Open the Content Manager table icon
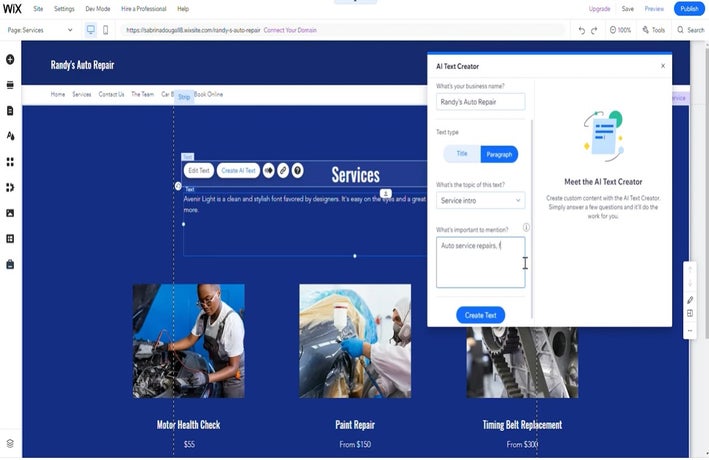This screenshot has width=709, height=460. tap(10, 238)
